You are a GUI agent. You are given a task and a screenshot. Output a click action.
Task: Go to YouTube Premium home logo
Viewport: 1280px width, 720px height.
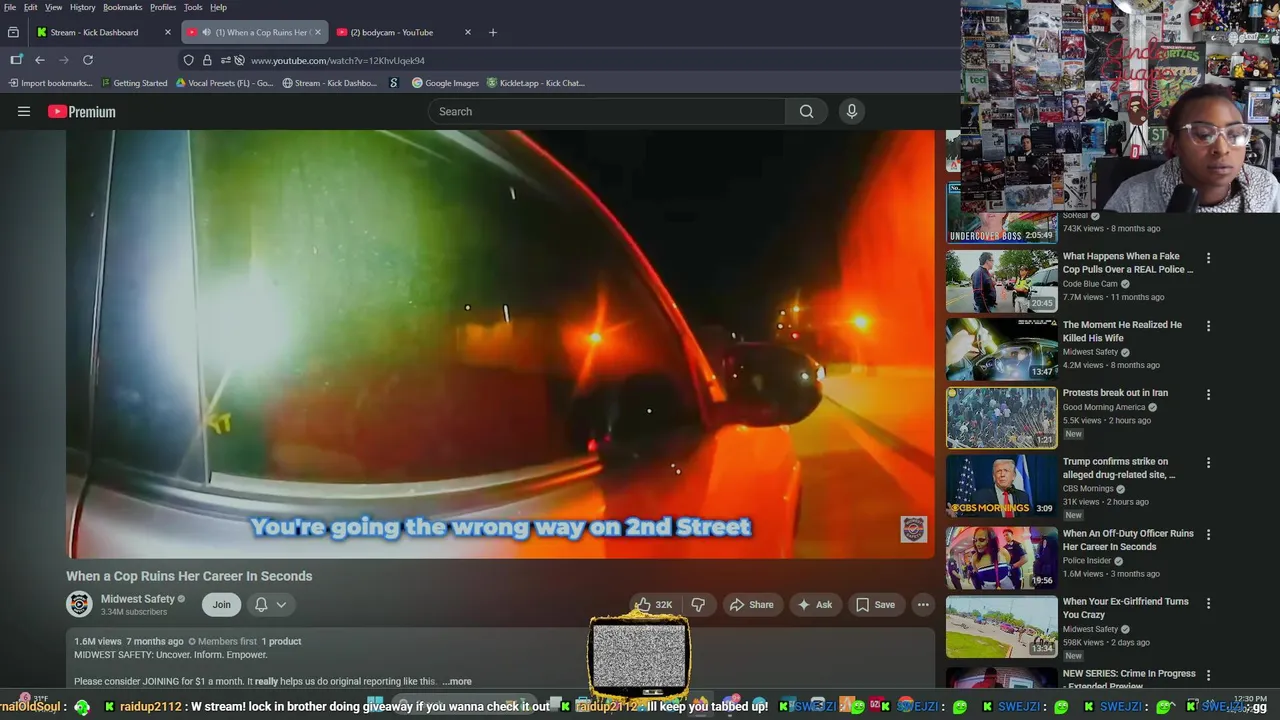click(x=82, y=112)
